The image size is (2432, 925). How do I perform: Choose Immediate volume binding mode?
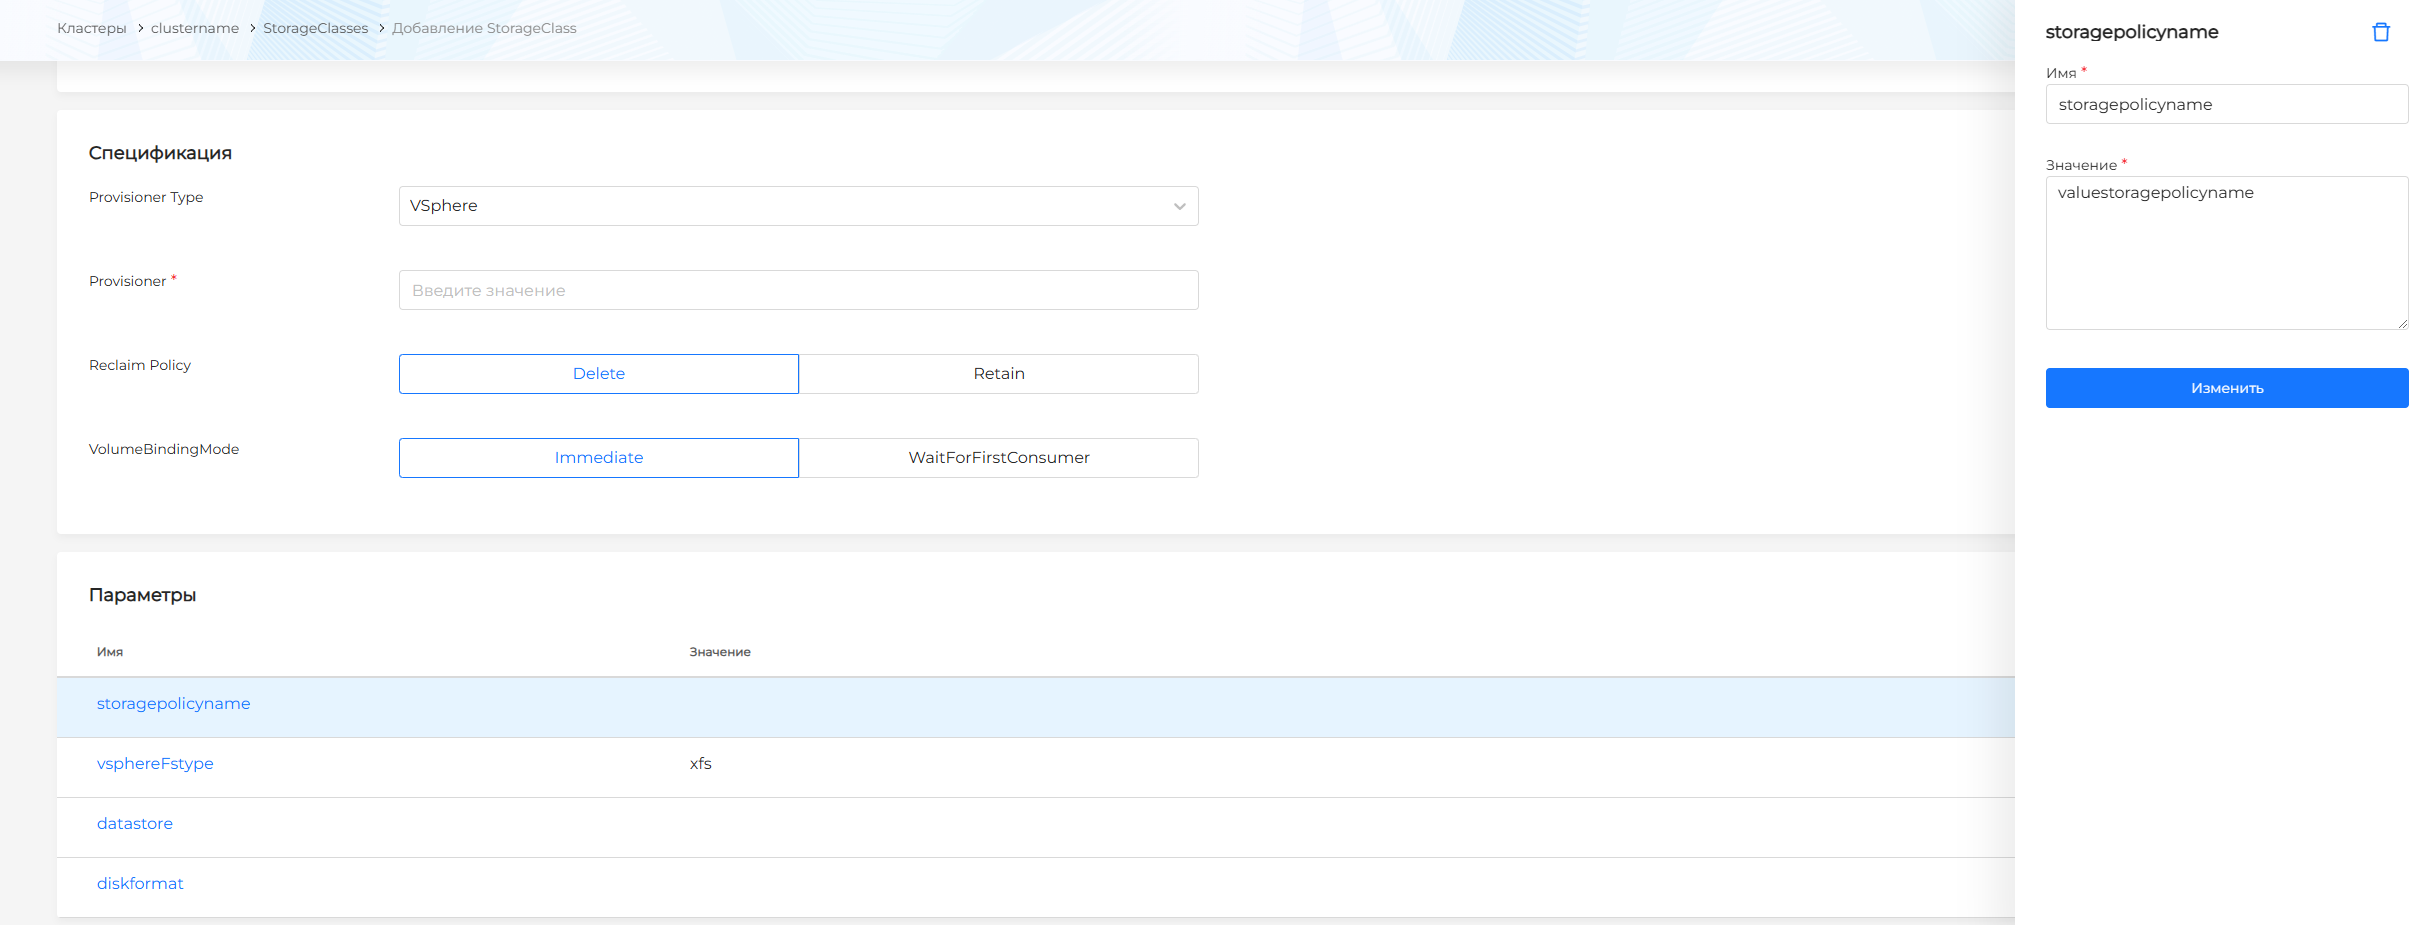[x=598, y=458]
